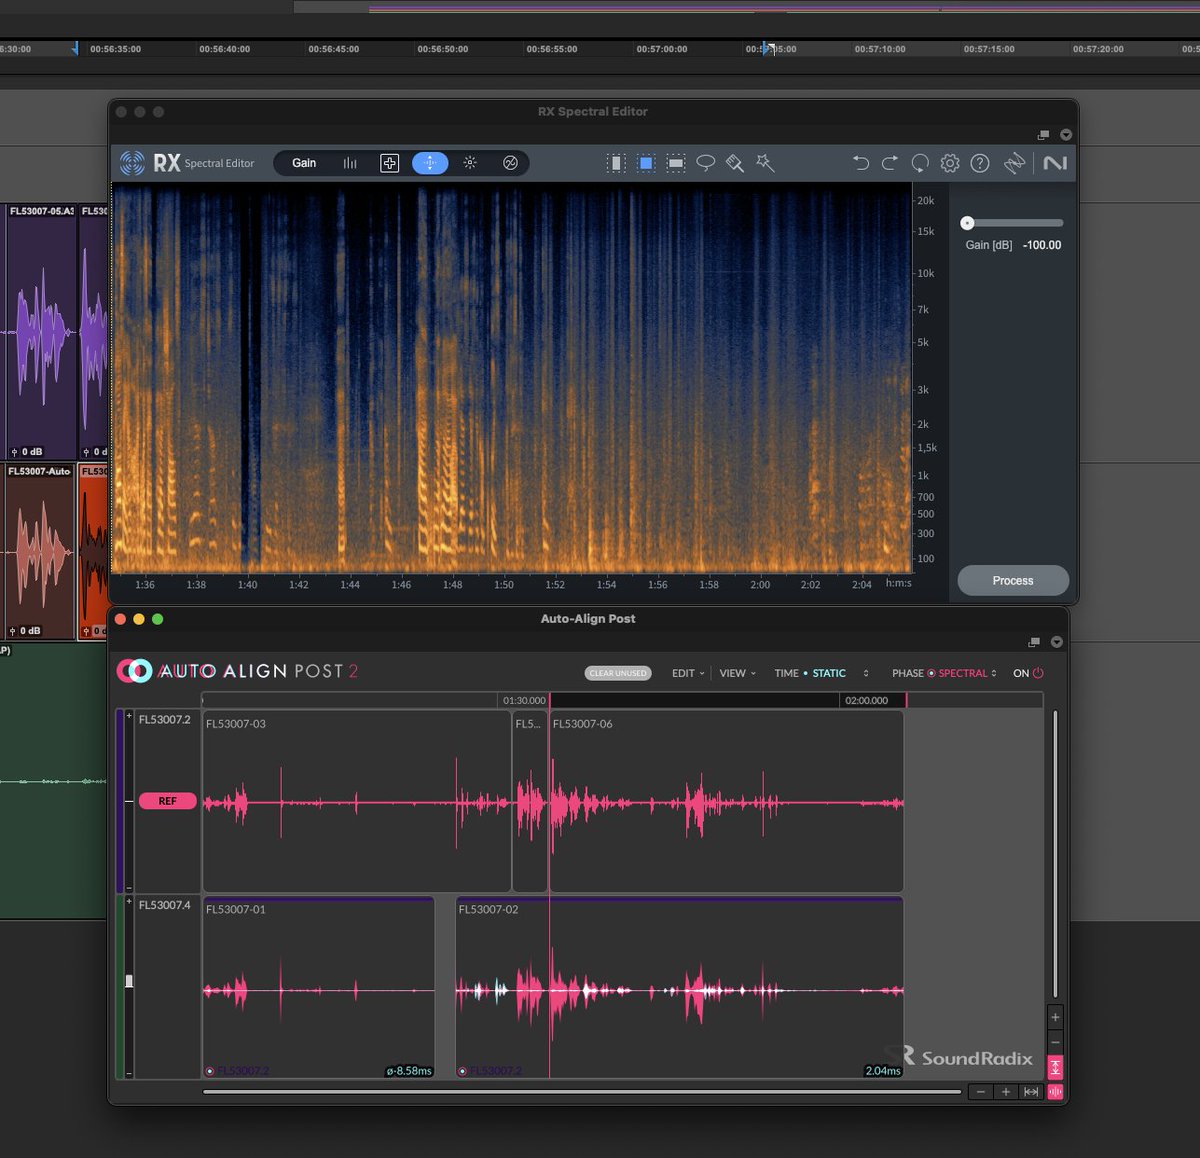Toggle vertical fit pink button

point(1055,1067)
